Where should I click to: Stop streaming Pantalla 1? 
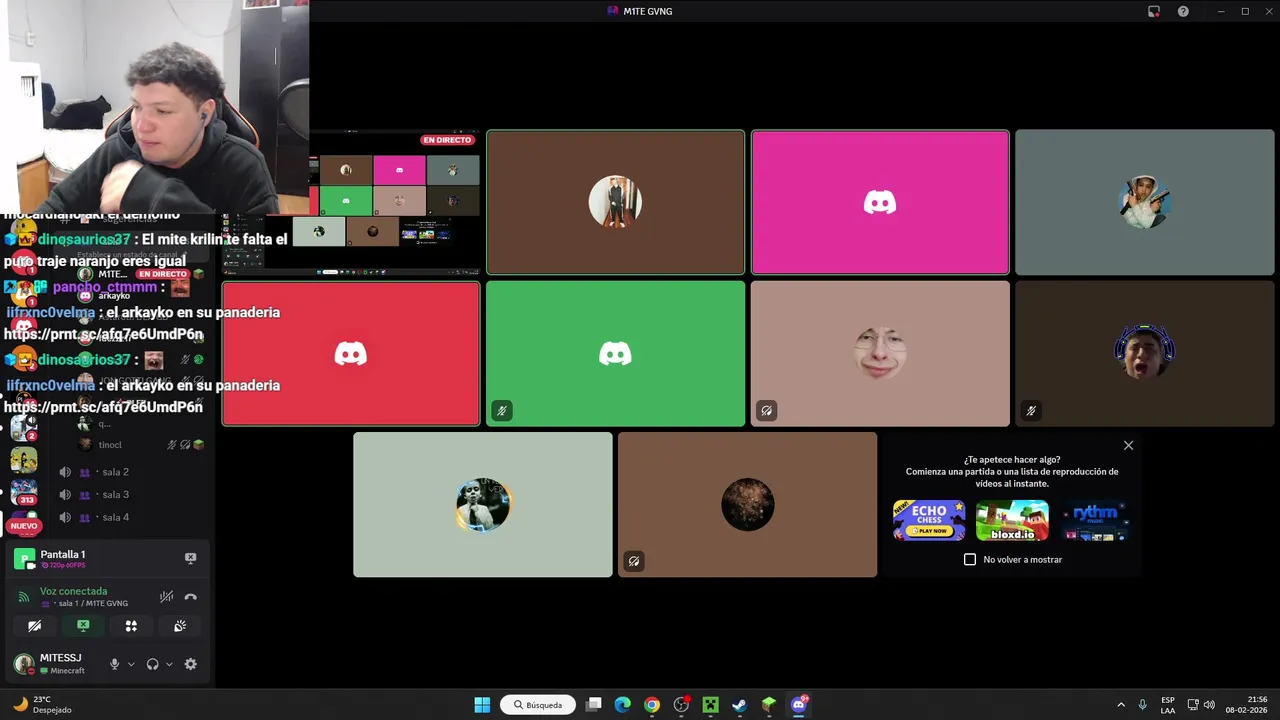pyautogui.click(x=191, y=558)
